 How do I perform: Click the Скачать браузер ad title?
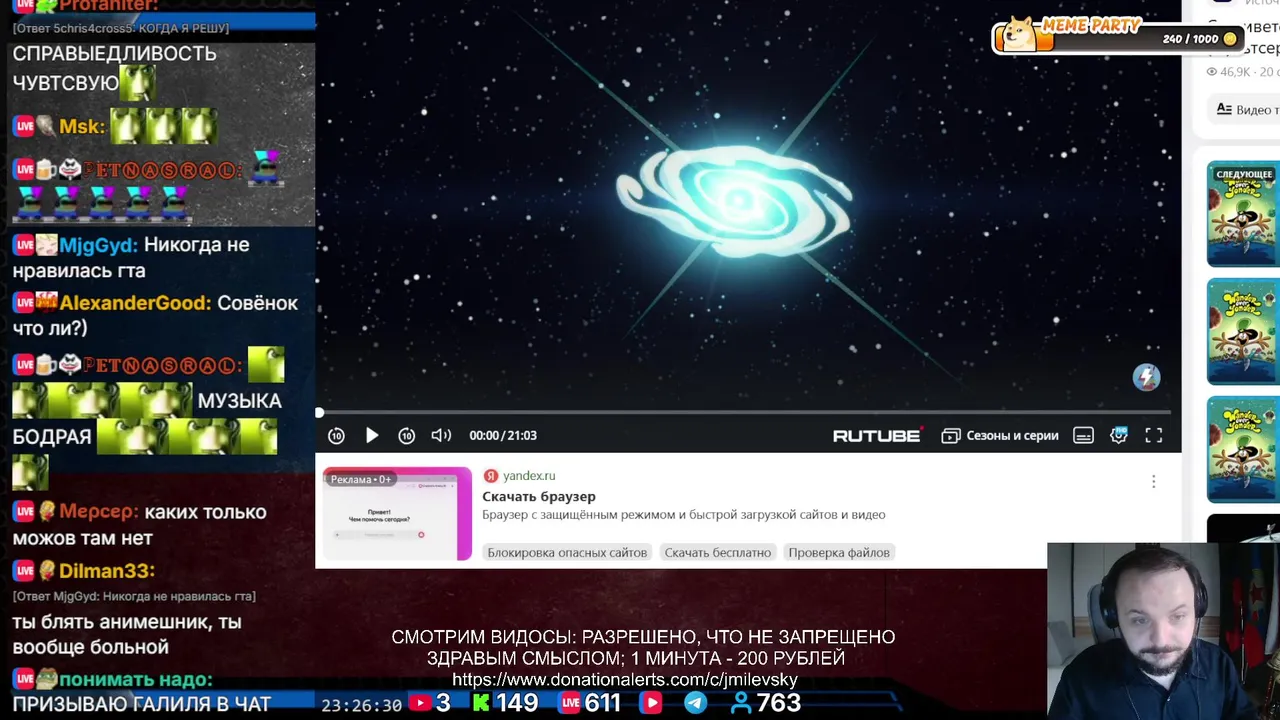point(538,496)
